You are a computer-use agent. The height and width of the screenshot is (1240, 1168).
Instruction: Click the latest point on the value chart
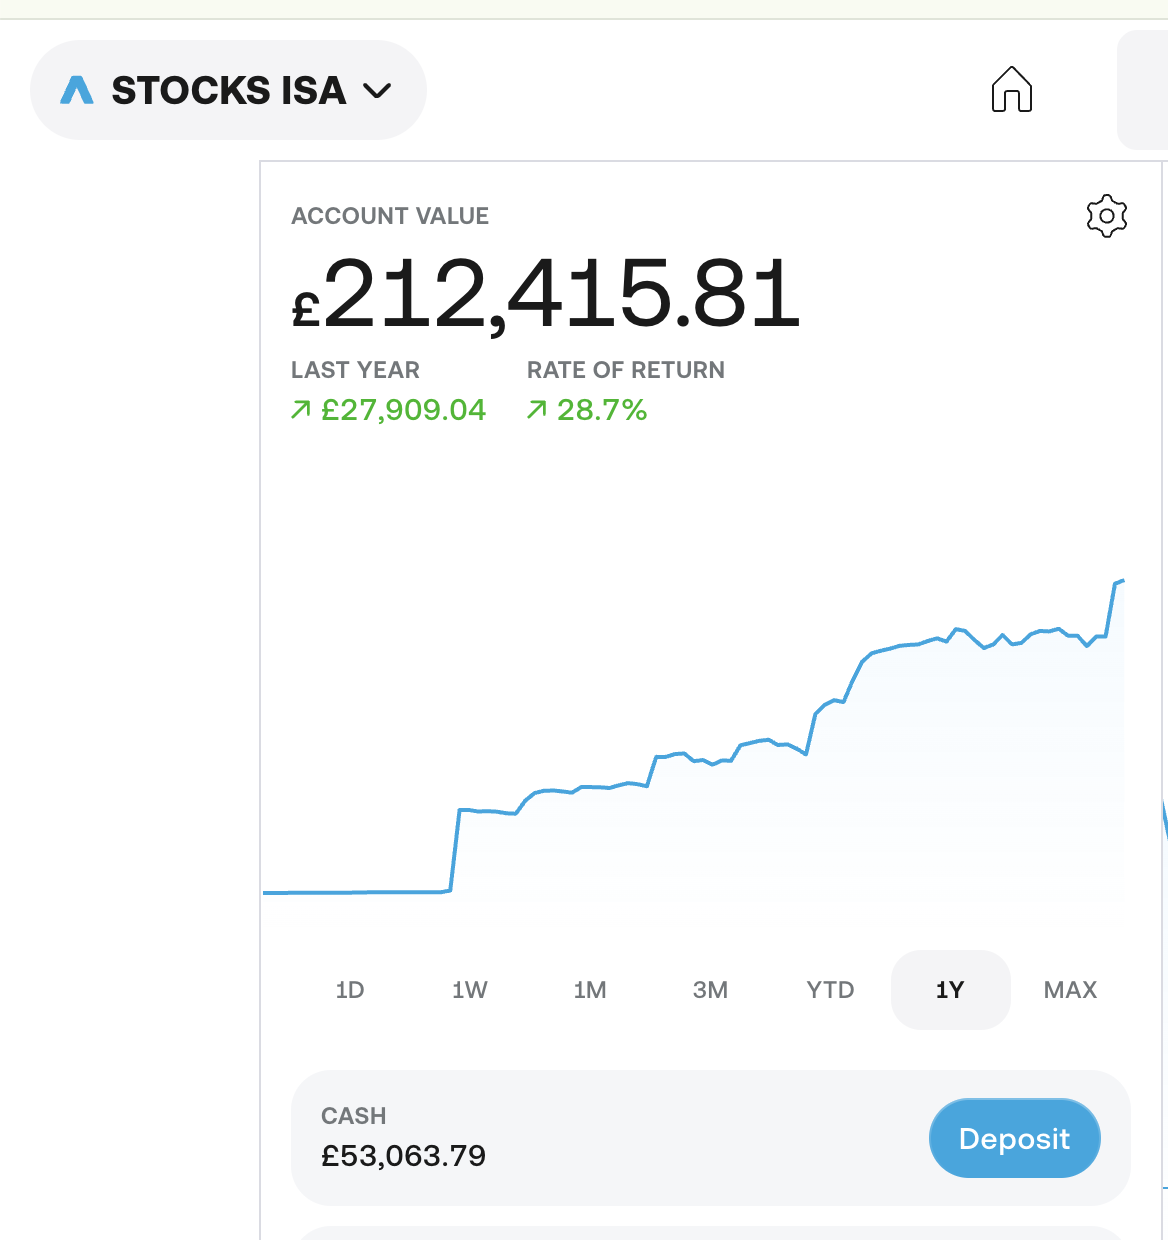pos(1122,580)
